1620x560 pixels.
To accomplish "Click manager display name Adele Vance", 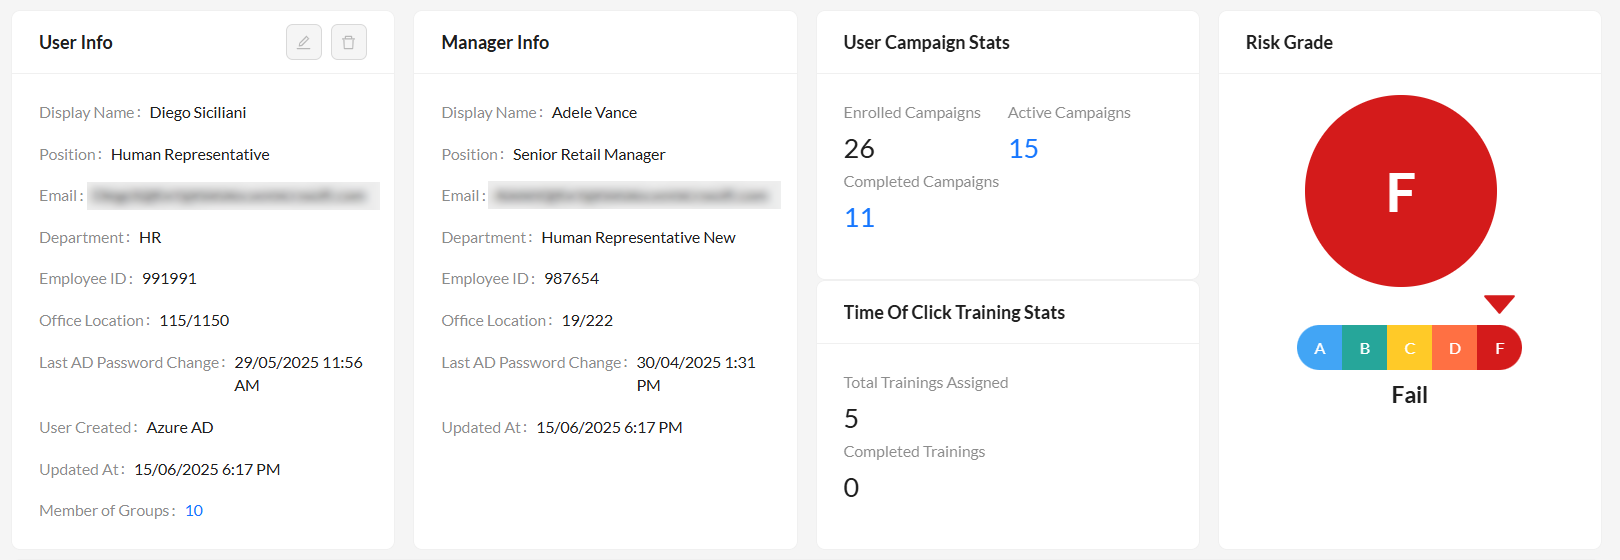I will tap(594, 113).
